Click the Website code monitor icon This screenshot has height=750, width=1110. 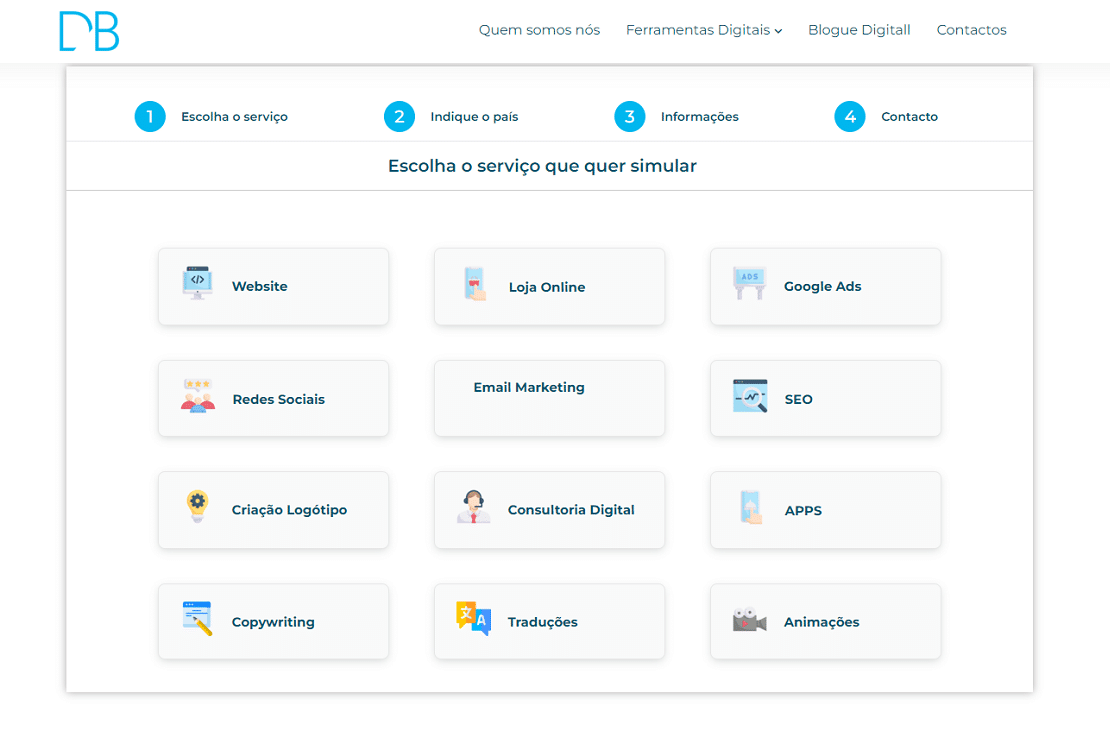pyautogui.click(x=197, y=283)
